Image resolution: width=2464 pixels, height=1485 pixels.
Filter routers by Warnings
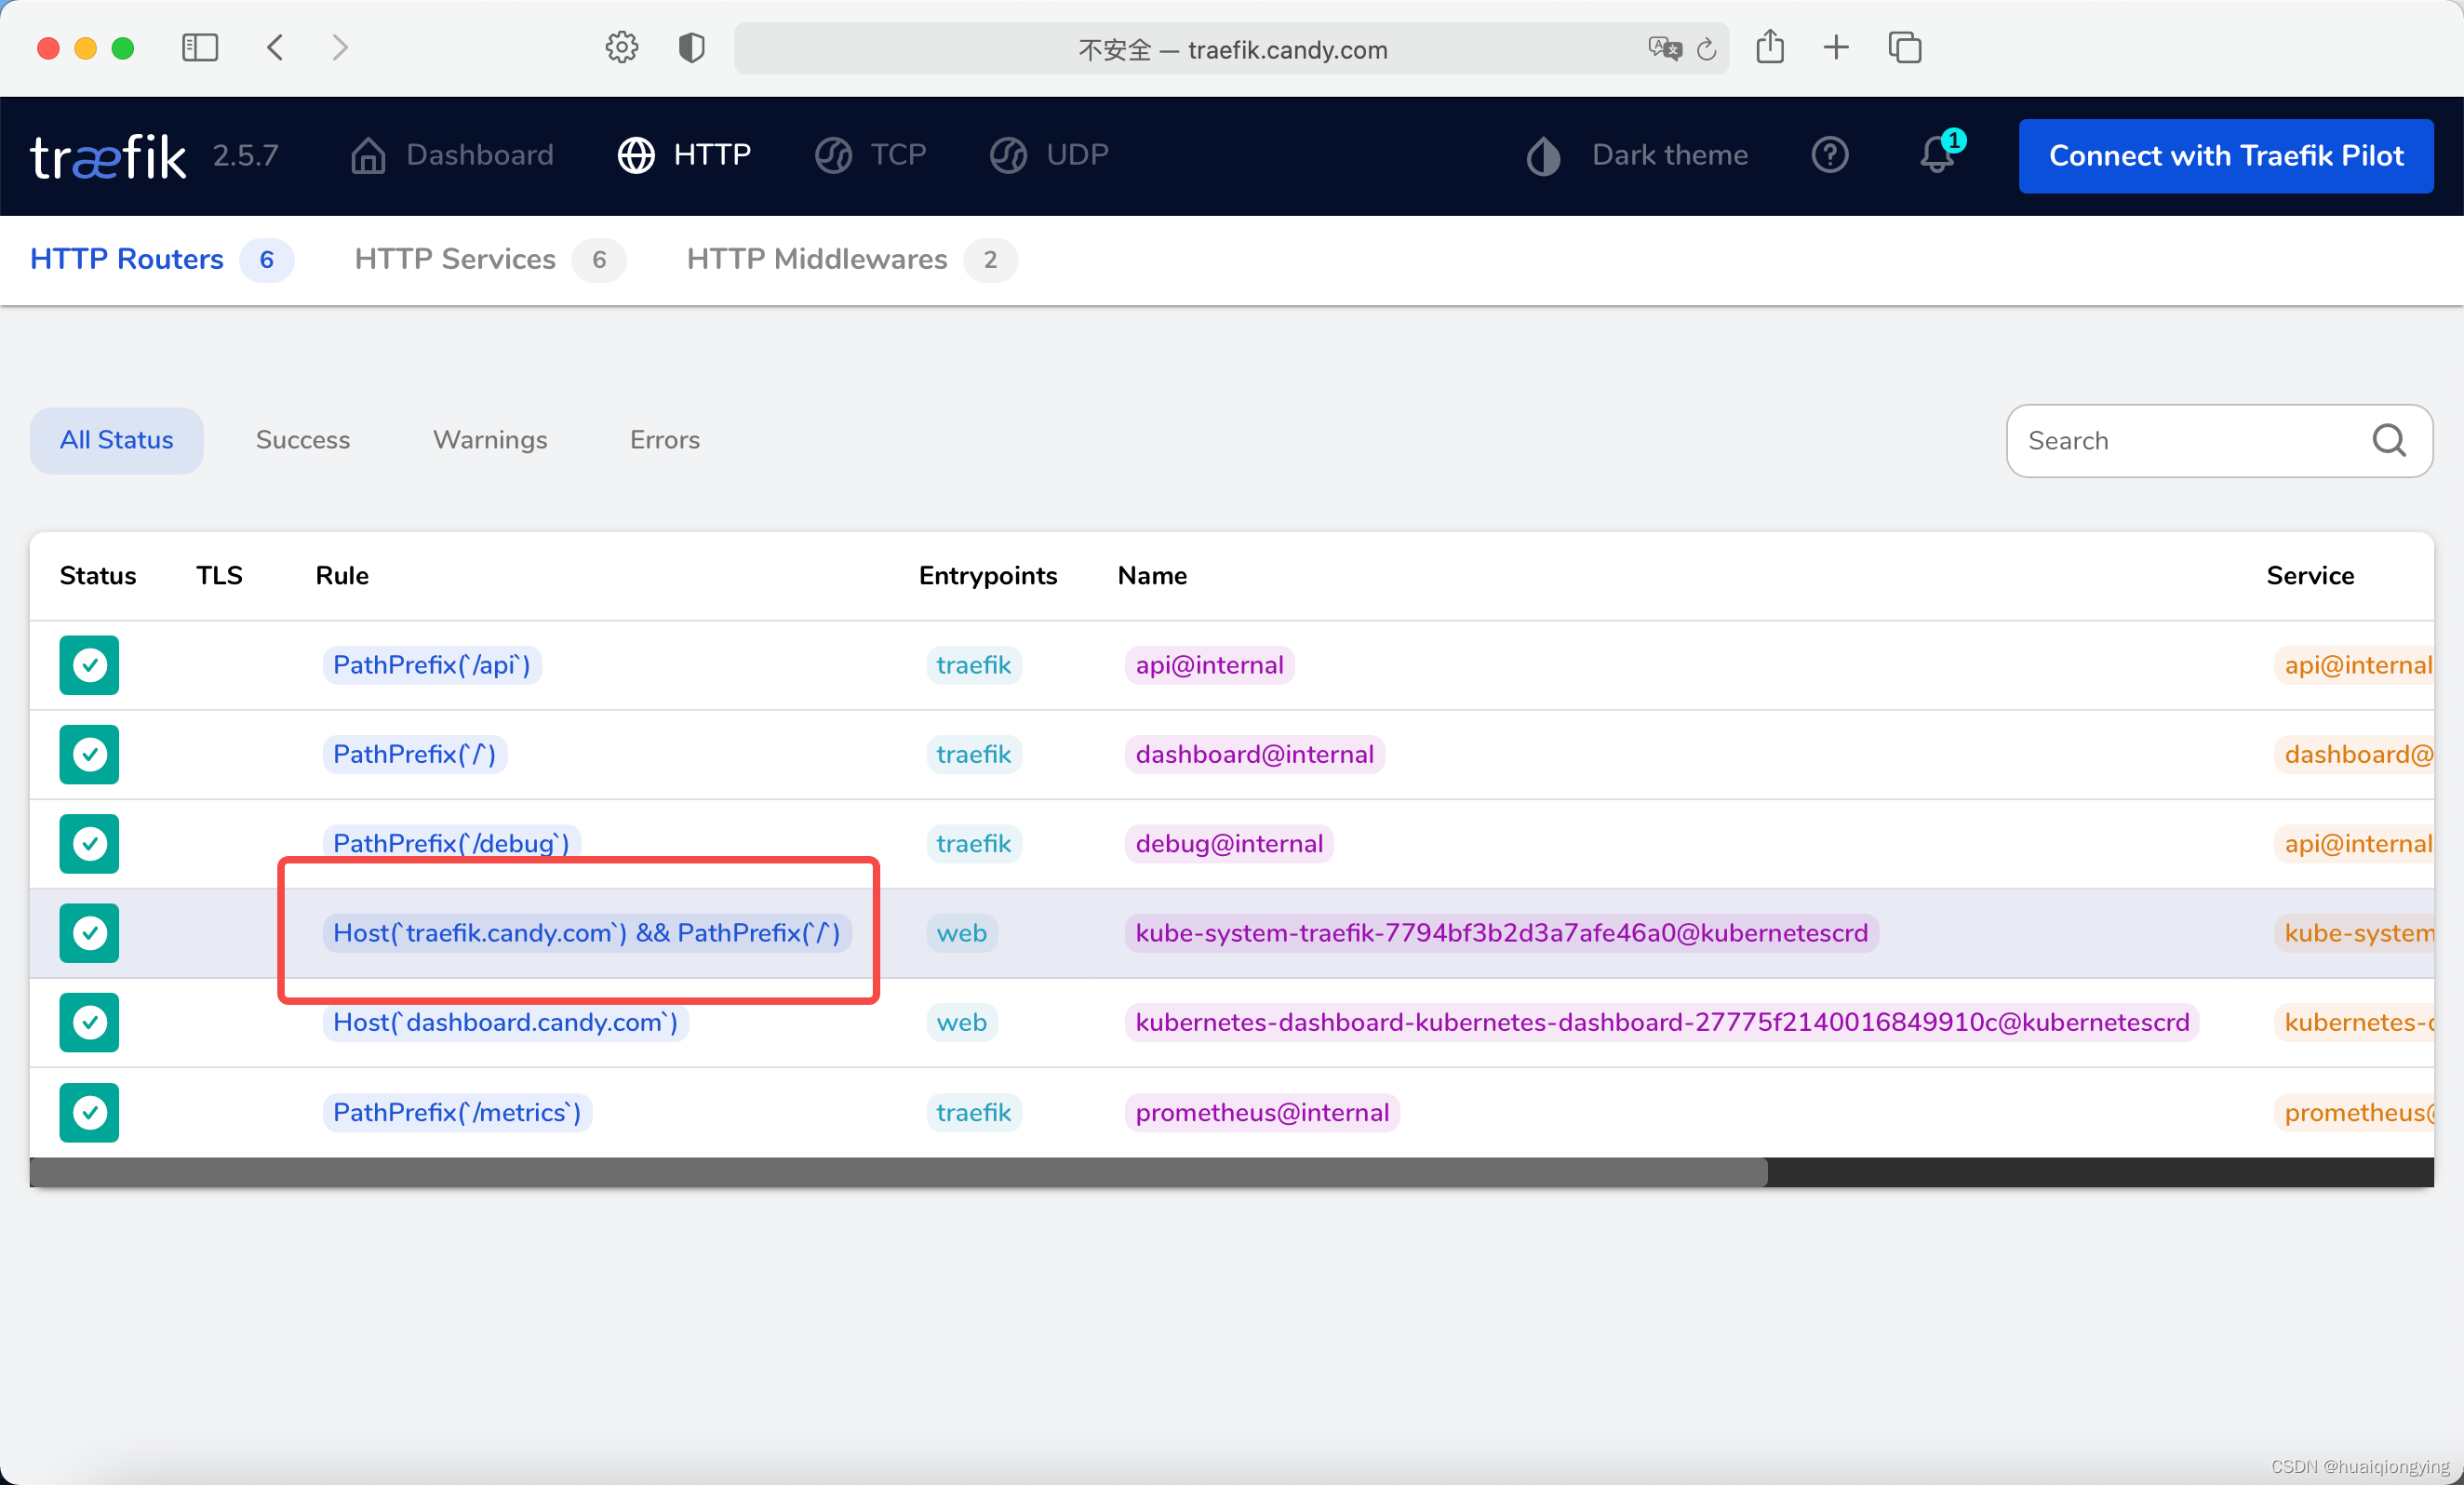click(490, 440)
